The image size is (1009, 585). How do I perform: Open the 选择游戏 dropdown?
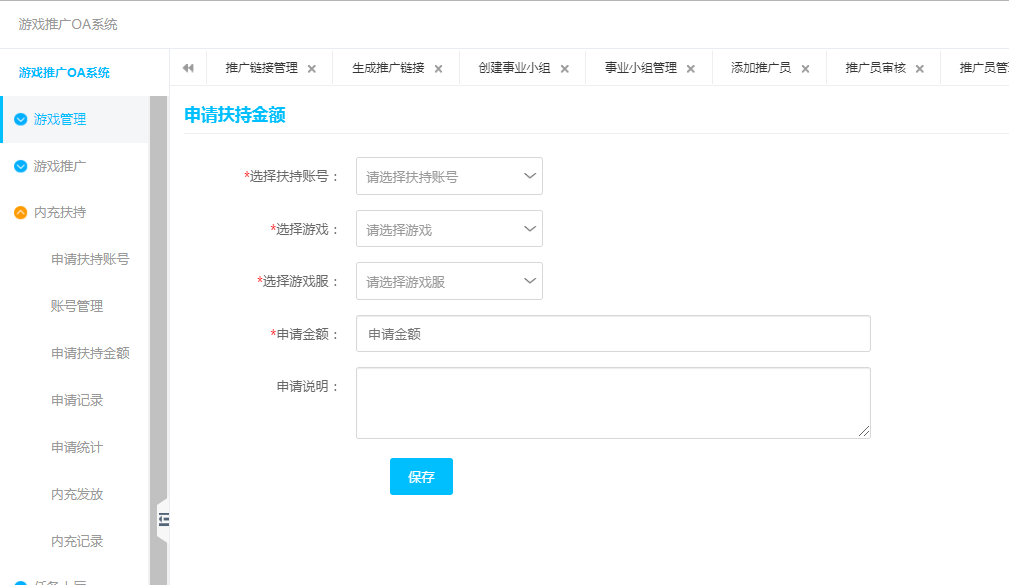click(x=449, y=229)
